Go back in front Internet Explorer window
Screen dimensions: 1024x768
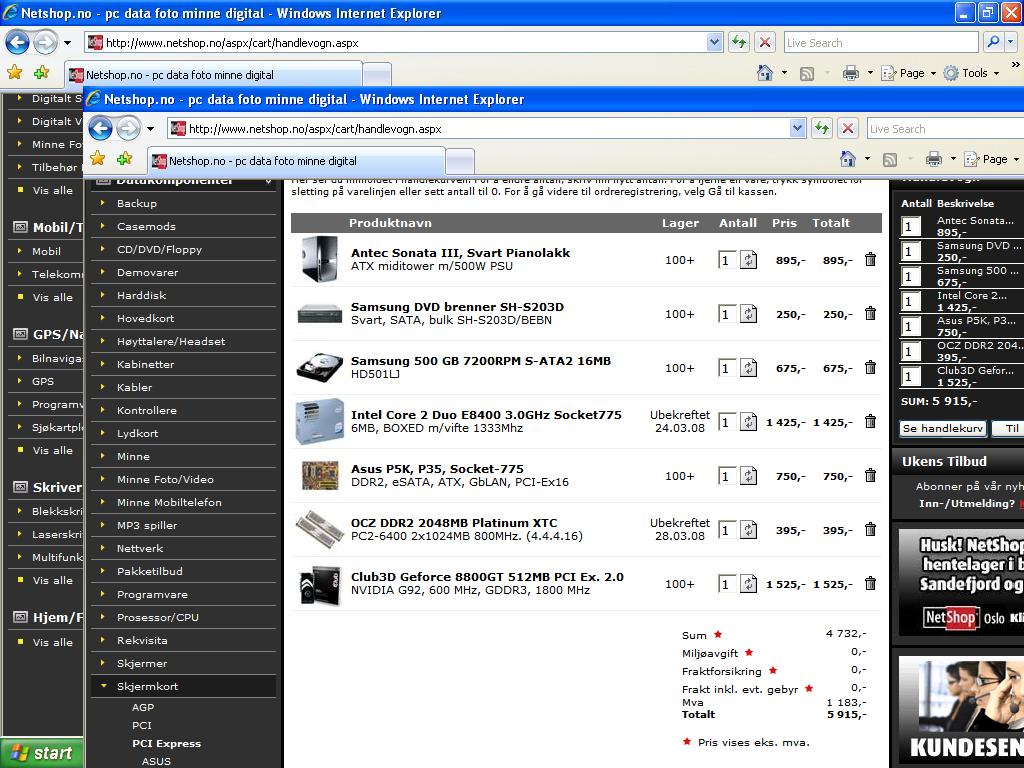click(101, 129)
